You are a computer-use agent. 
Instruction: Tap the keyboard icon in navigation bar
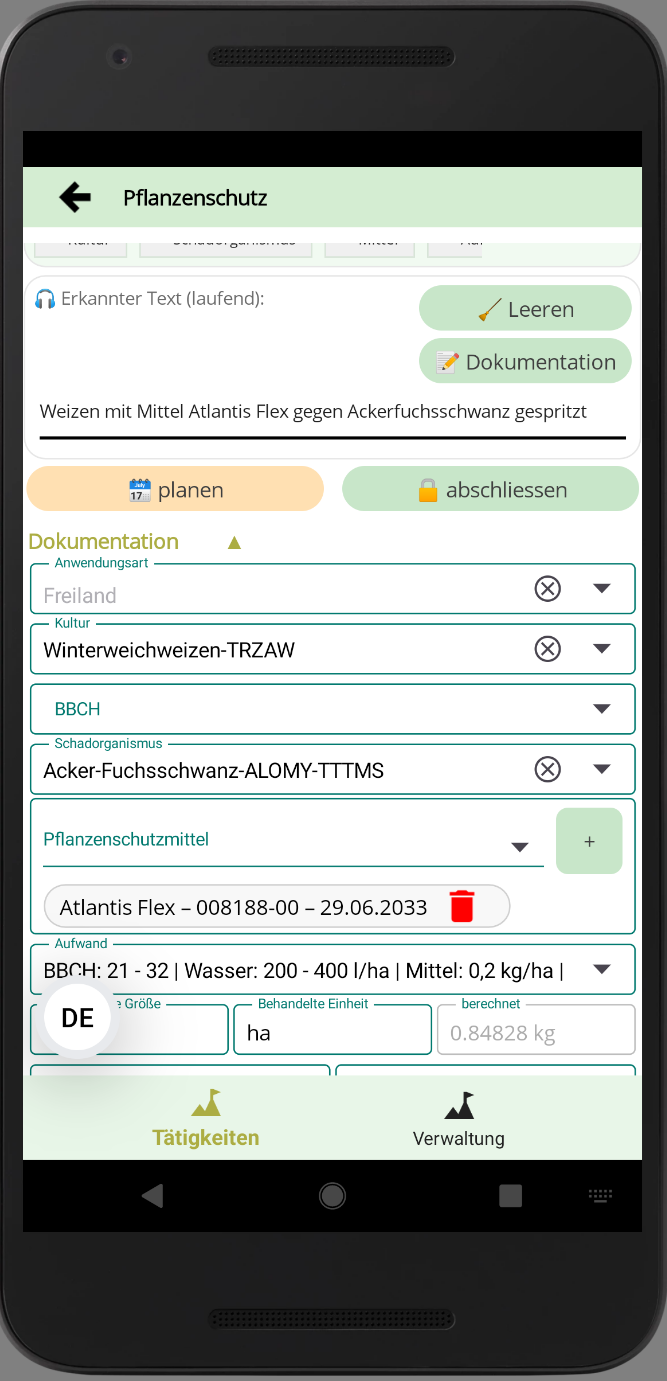600,1195
